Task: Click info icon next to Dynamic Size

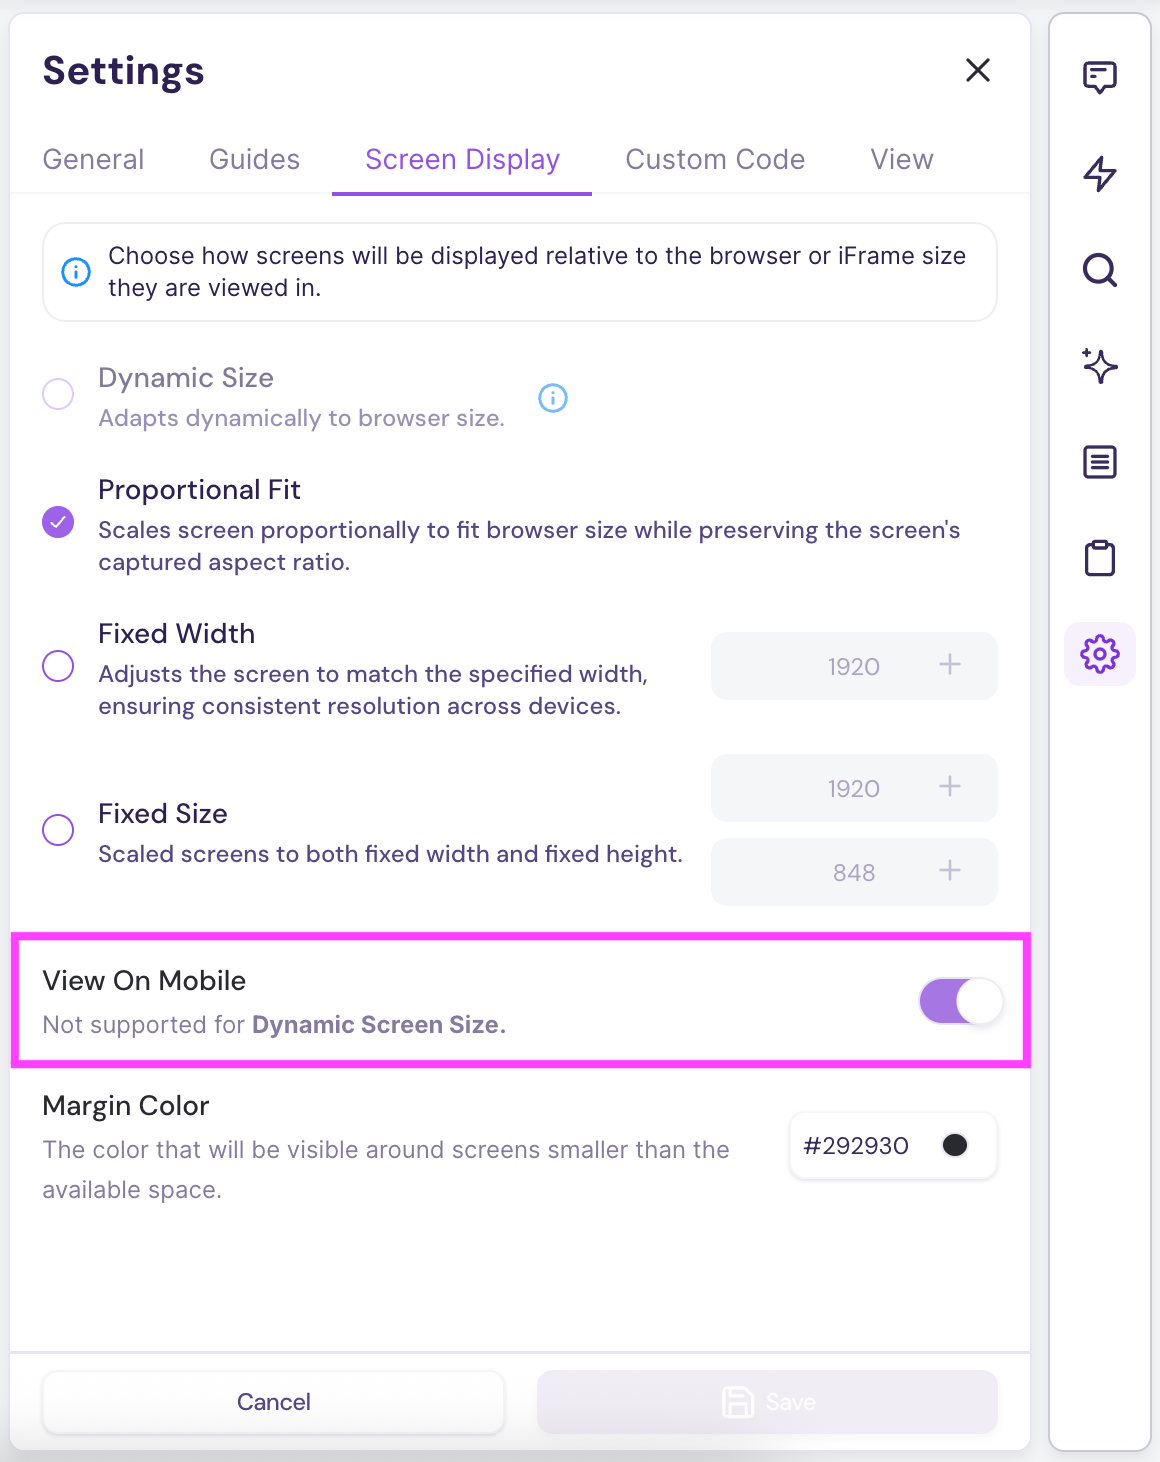Action: [553, 398]
